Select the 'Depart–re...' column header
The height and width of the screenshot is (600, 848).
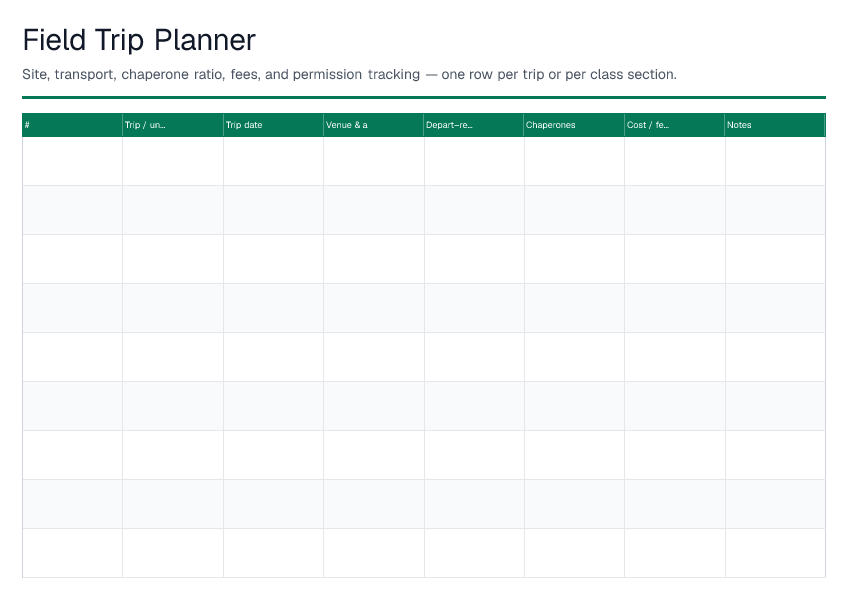pos(474,125)
